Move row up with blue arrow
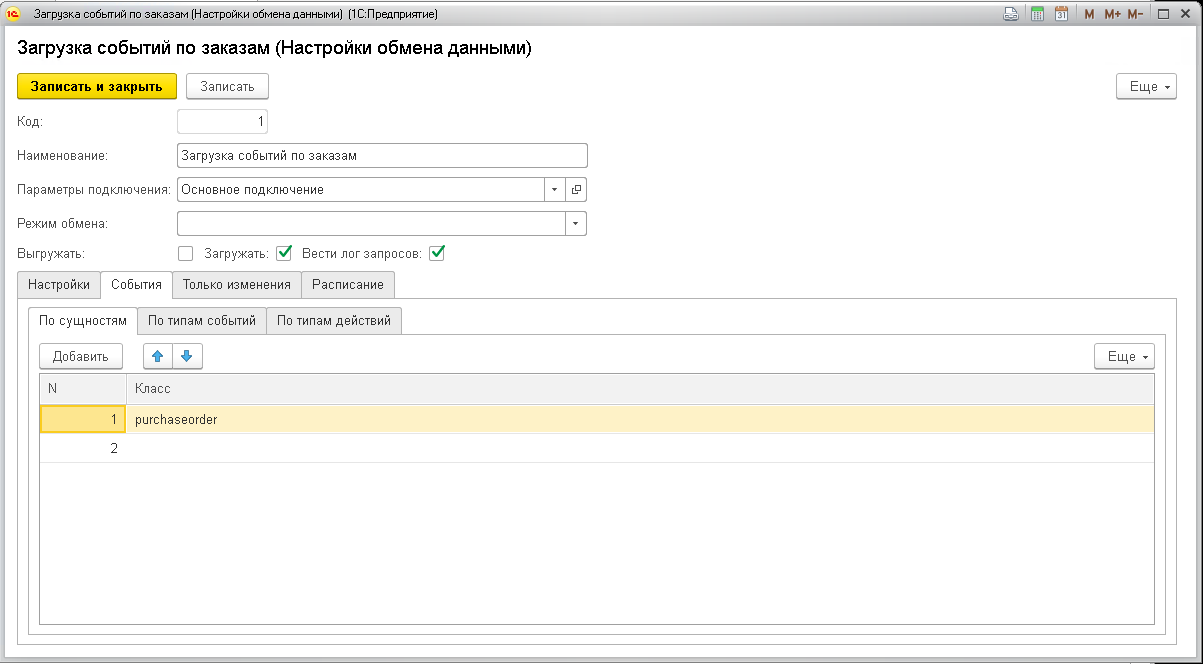 click(158, 356)
